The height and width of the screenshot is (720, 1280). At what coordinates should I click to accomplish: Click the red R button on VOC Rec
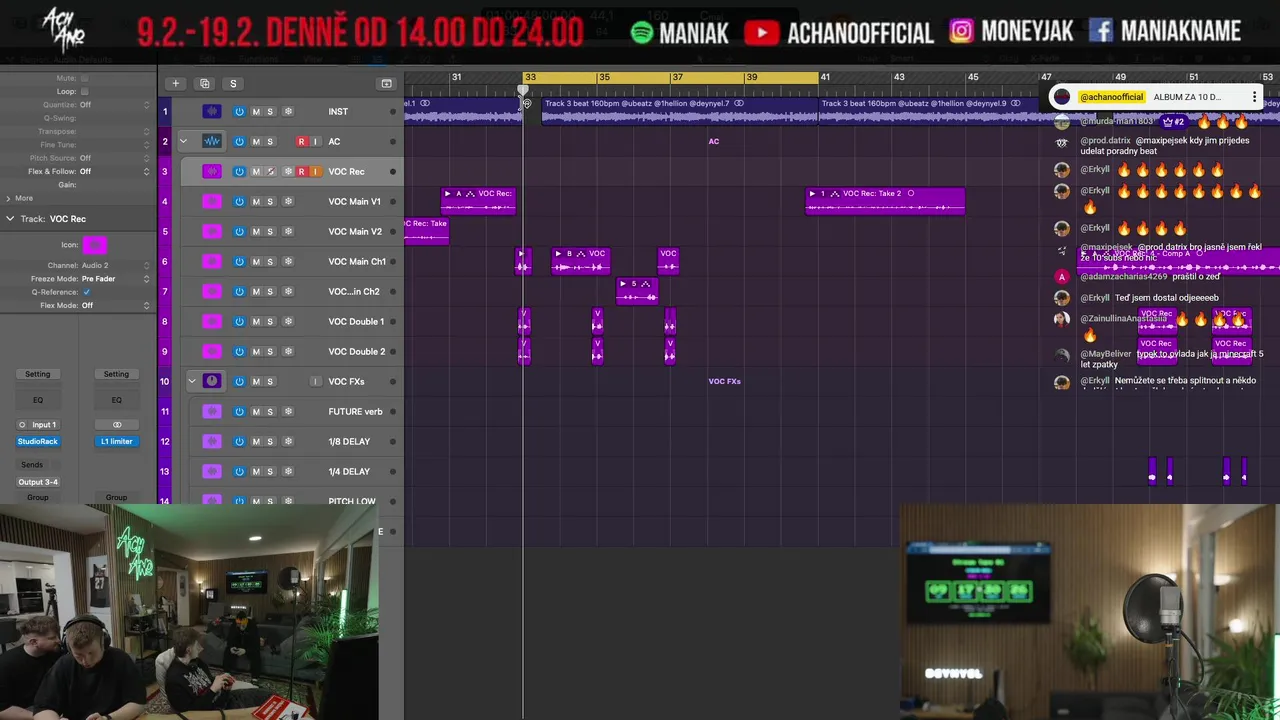tap(301, 171)
